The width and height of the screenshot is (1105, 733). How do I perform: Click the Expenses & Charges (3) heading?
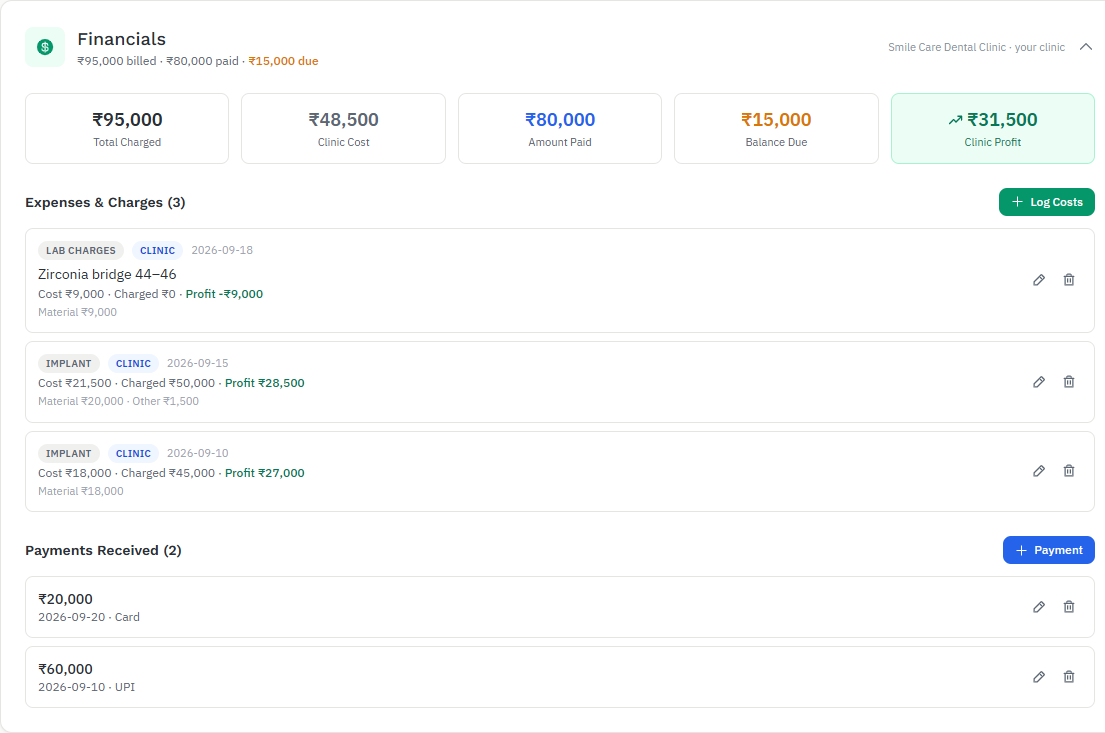click(x=106, y=202)
